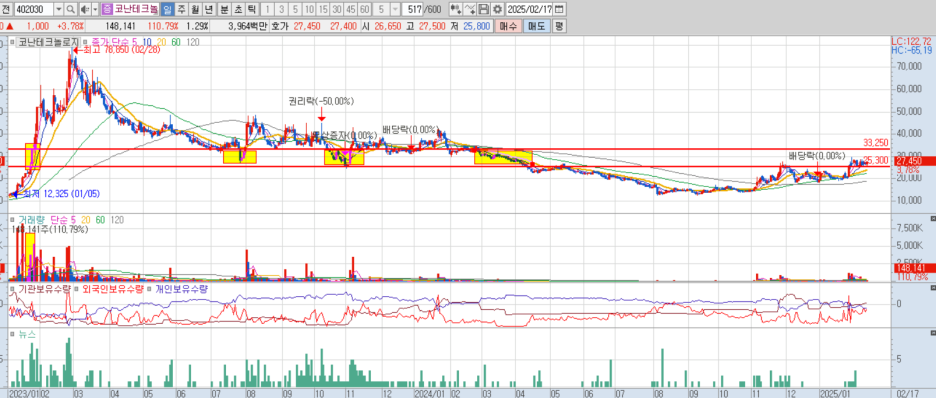Click the 60-day moving average legend value
The height and width of the screenshot is (398, 936).
(176, 42)
